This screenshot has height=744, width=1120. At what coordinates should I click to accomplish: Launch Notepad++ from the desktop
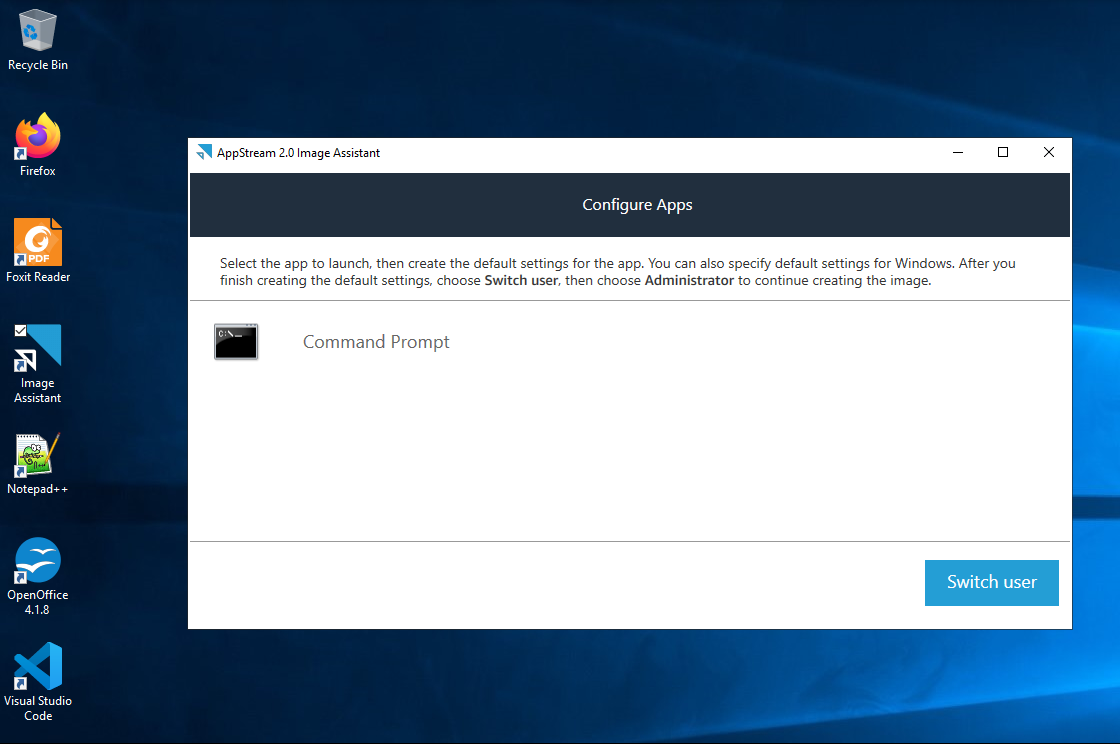pyautogui.click(x=37, y=457)
